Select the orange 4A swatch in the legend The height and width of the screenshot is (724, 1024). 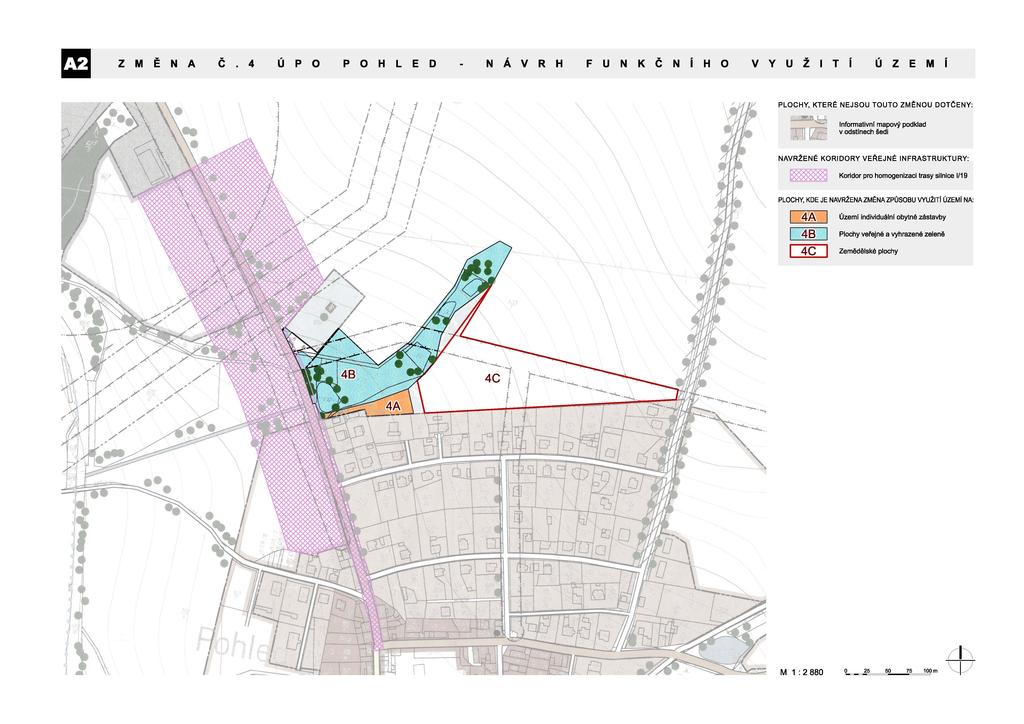[x=808, y=217]
